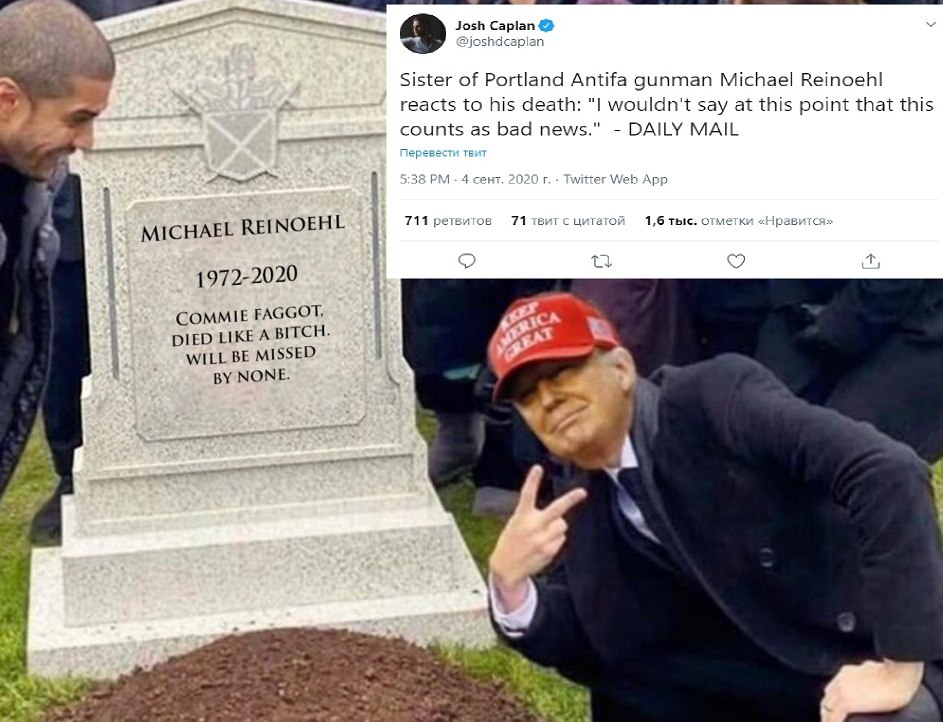Click the 1972-2020 dates on the gravestone
Viewport: 943px width, 722px height.
[x=247, y=277]
